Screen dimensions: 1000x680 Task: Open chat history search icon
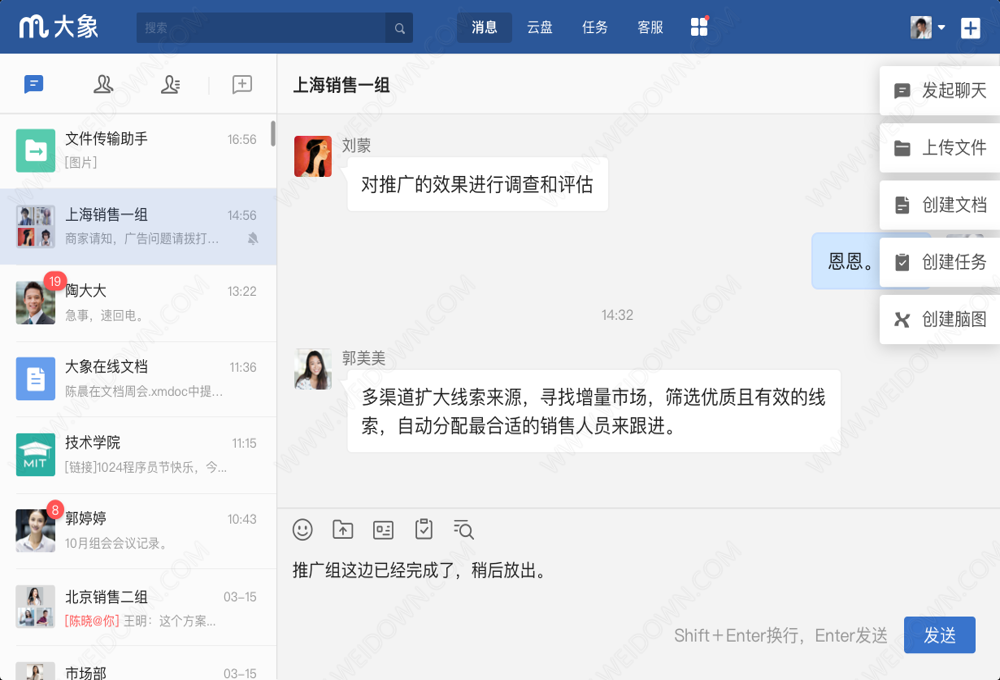coord(463,530)
